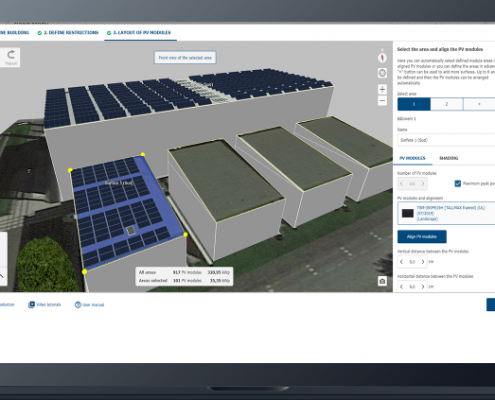
Task: Click the bottom-left yellow corner handle of selected roof
Action: [84, 272]
